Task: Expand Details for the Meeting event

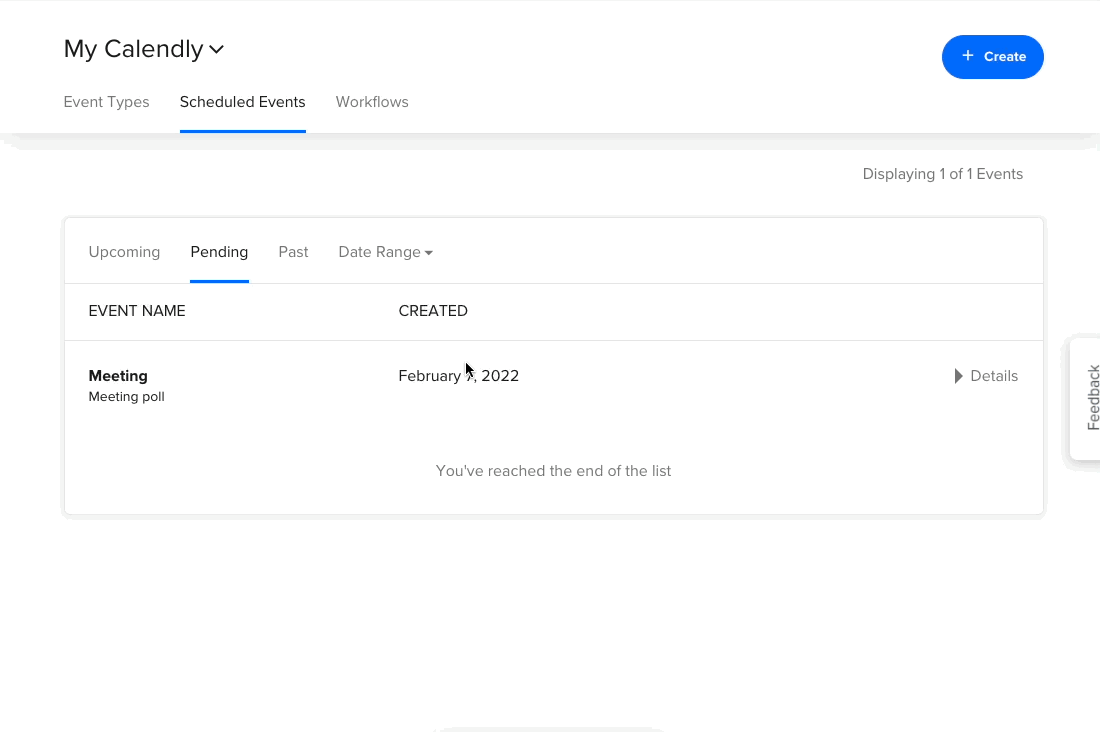Action: click(986, 376)
